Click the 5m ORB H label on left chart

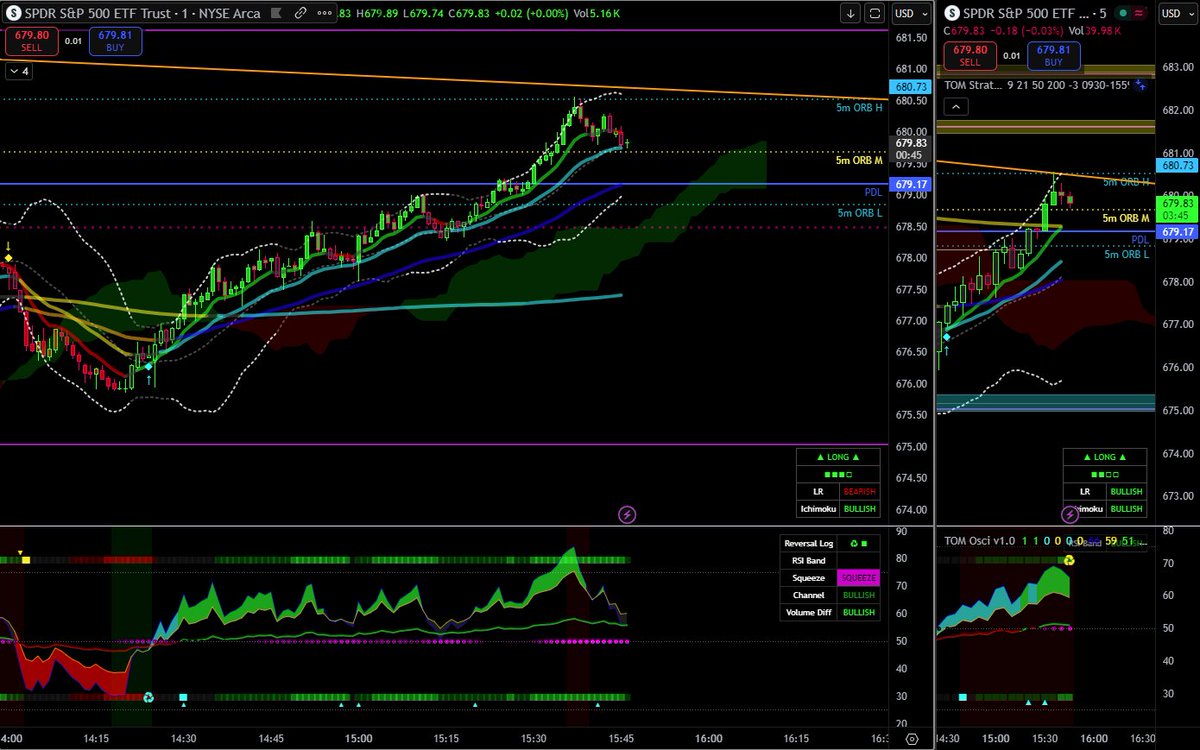pos(859,106)
